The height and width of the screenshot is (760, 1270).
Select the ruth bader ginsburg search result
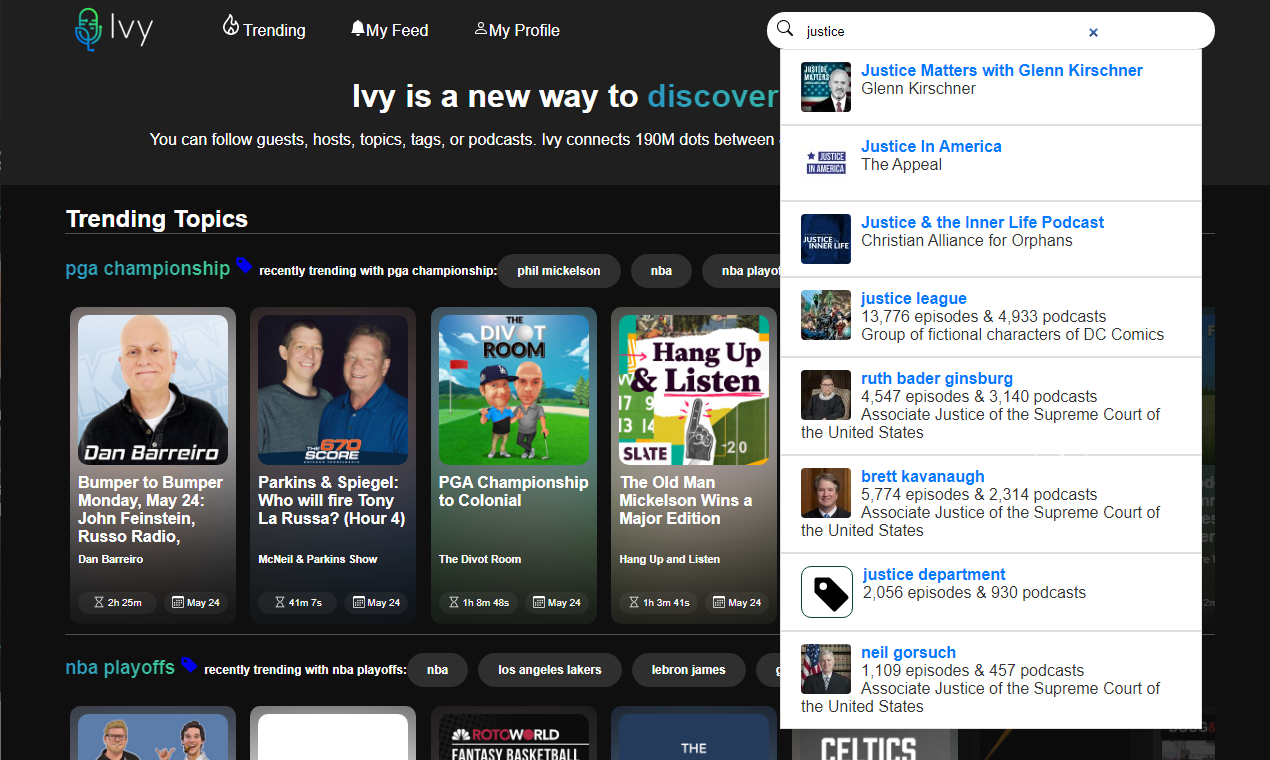(x=937, y=378)
